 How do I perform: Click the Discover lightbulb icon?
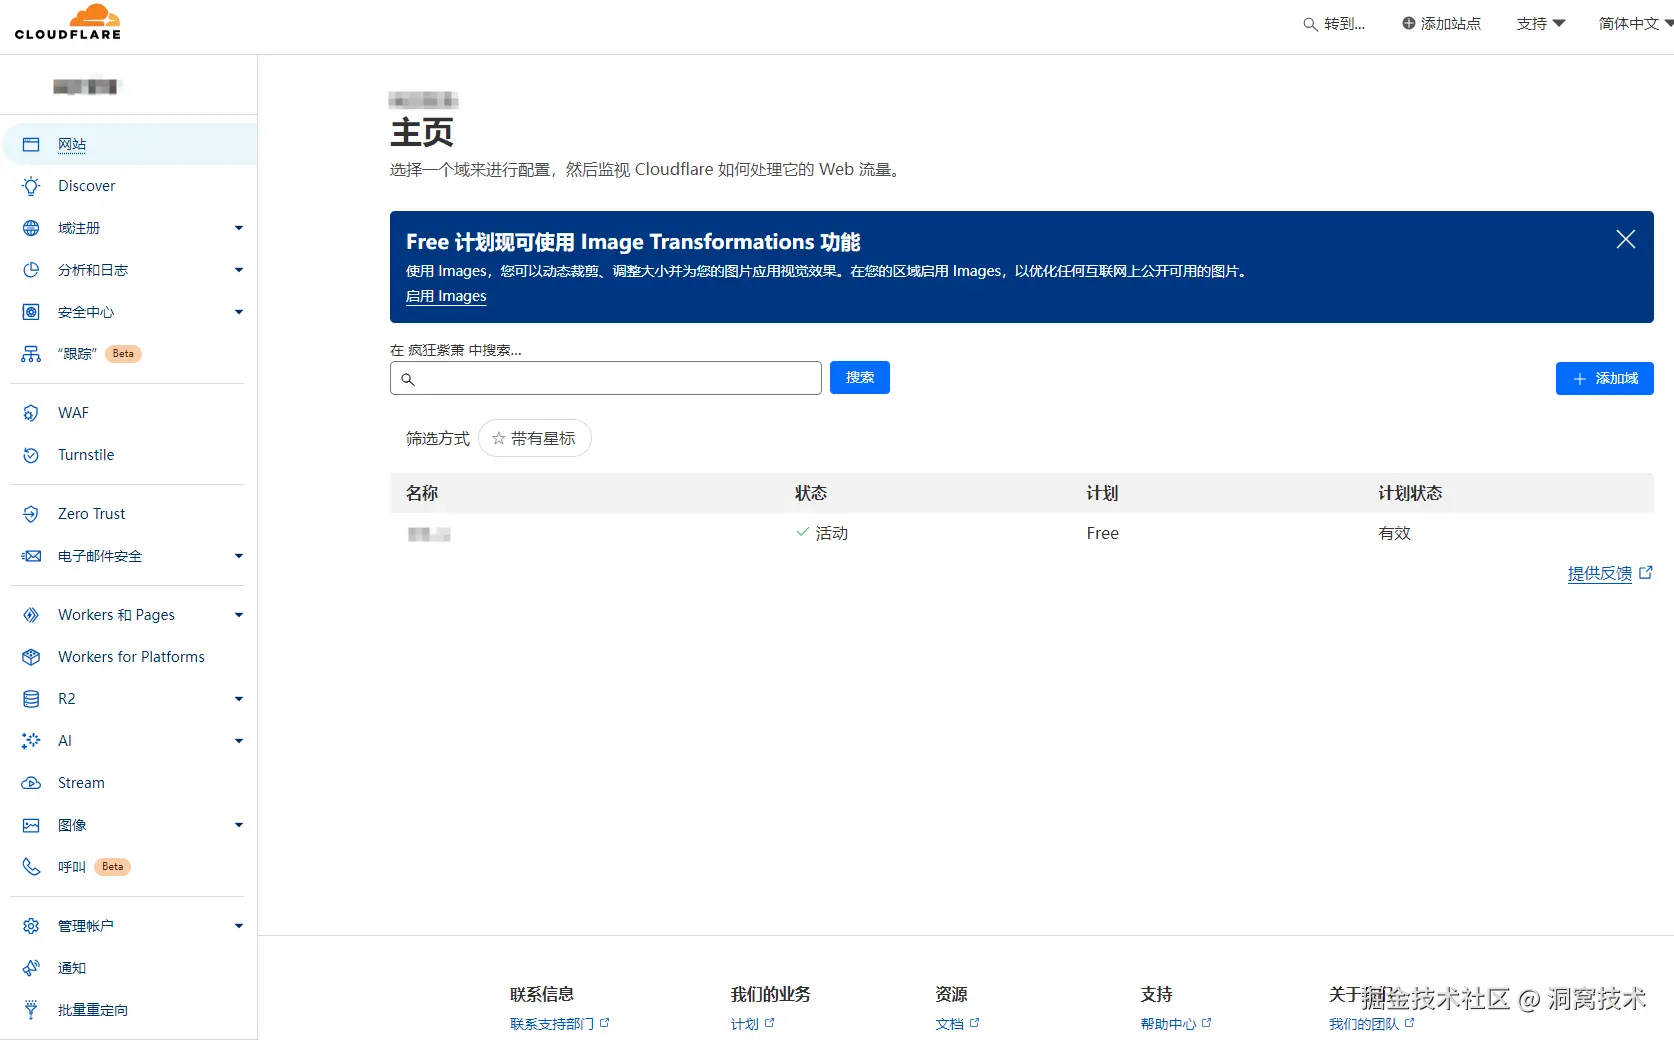(x=31, y=186)
